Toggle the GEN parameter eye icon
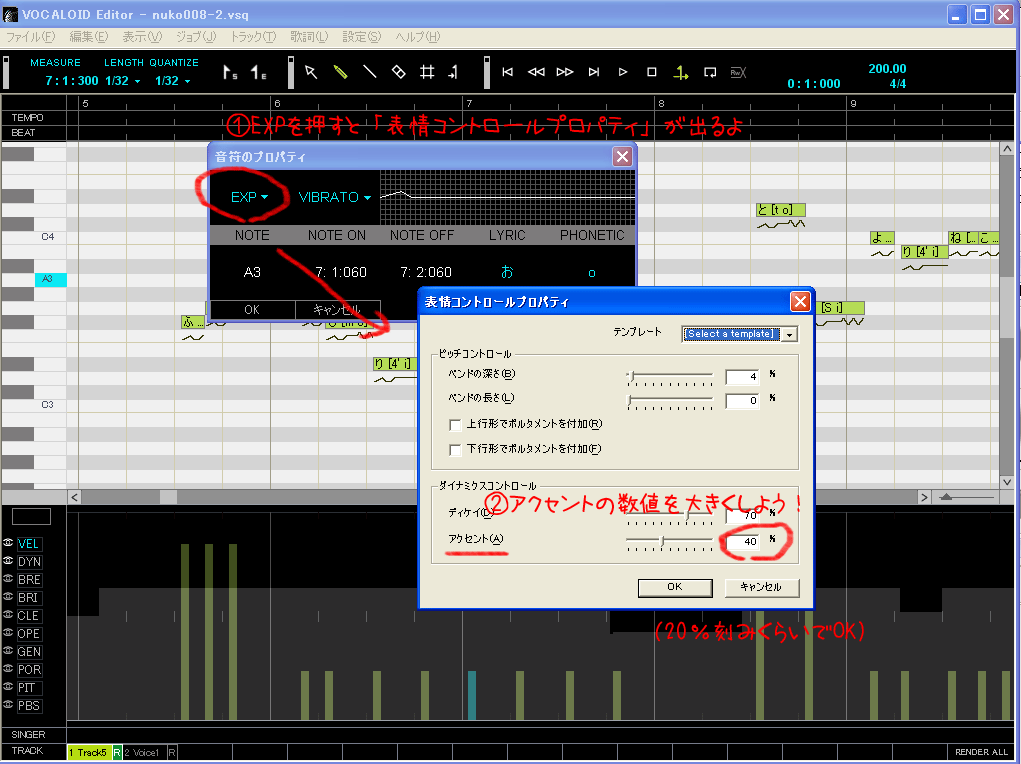 click(x=8, y=651)
